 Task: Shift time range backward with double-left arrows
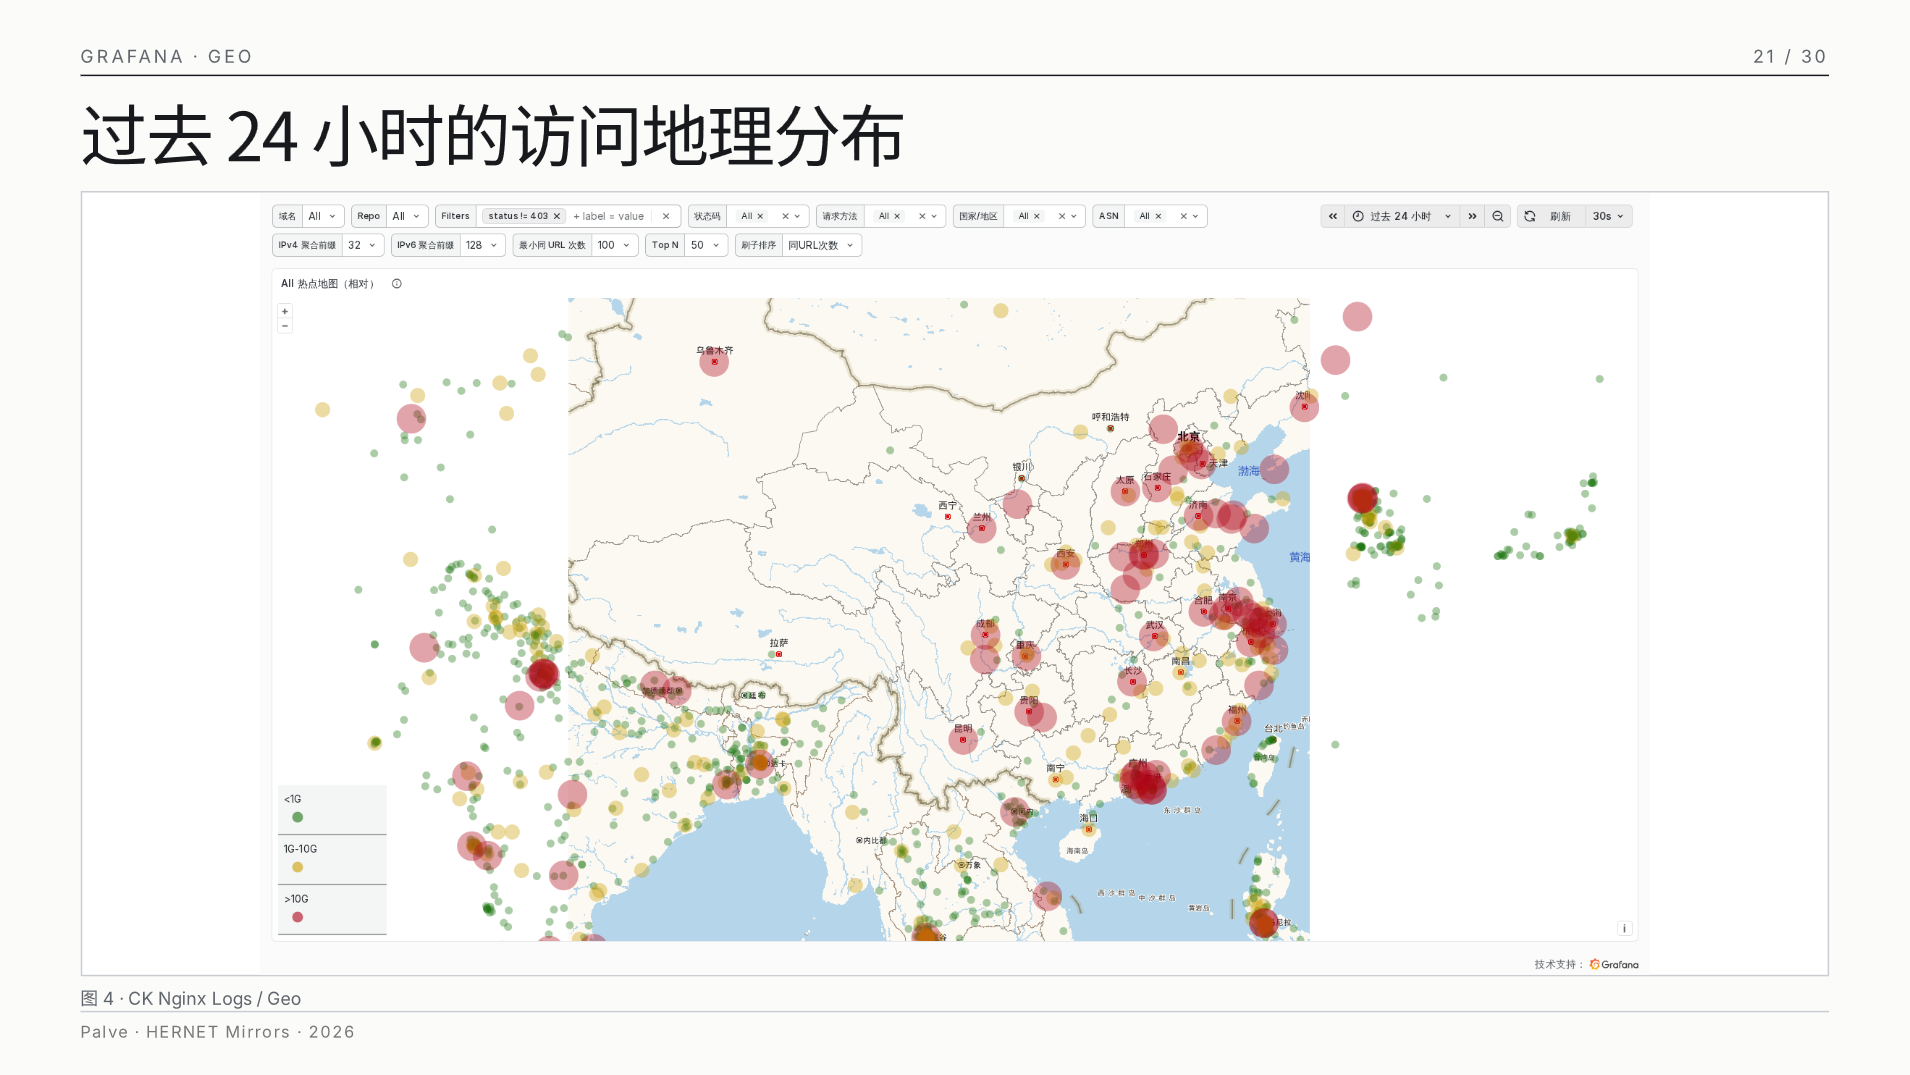coord(1332,216)
